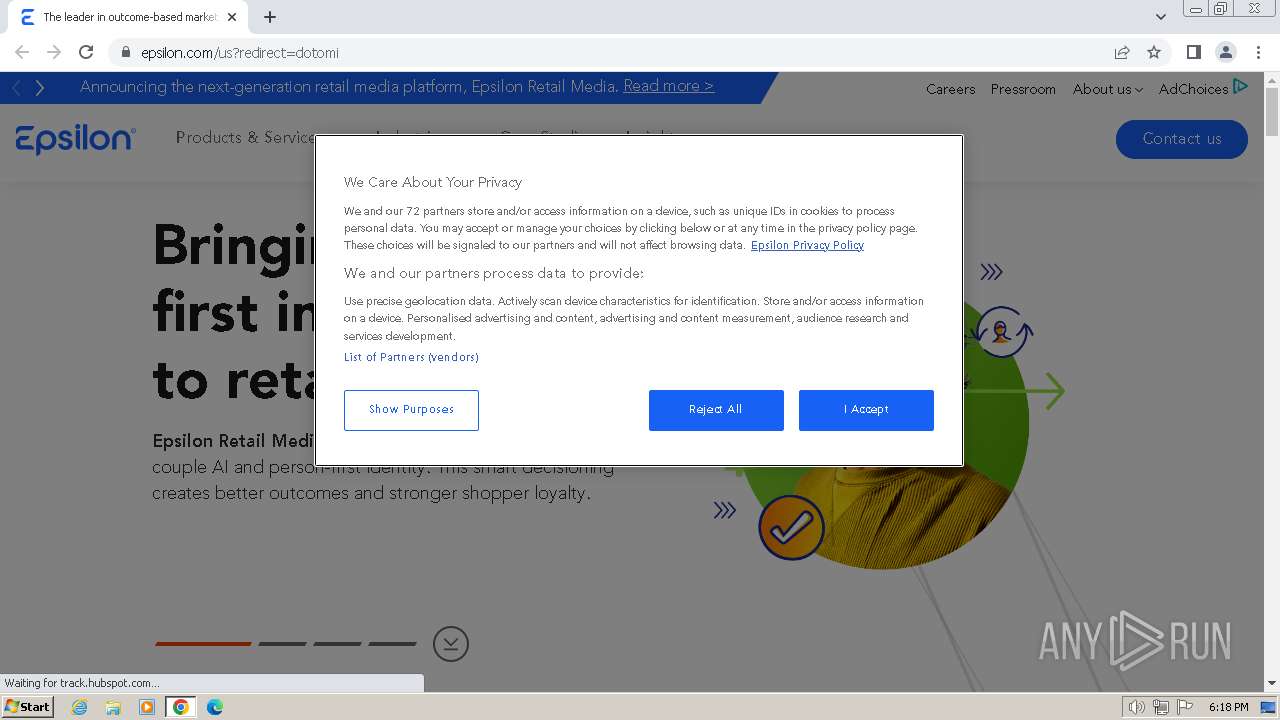This screenshot has width=1280, height=720.
Task: Select Chrome in the taskbar
Action: (x=181, y=707)
